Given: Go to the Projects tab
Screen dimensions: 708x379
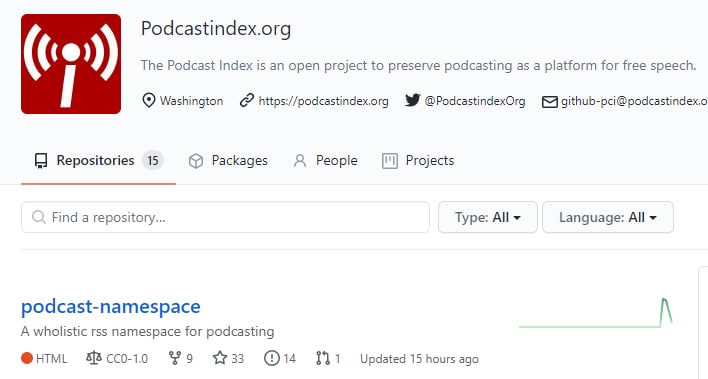Looking at the screenshot, I should pyautogui.click(x=418, y=161).
